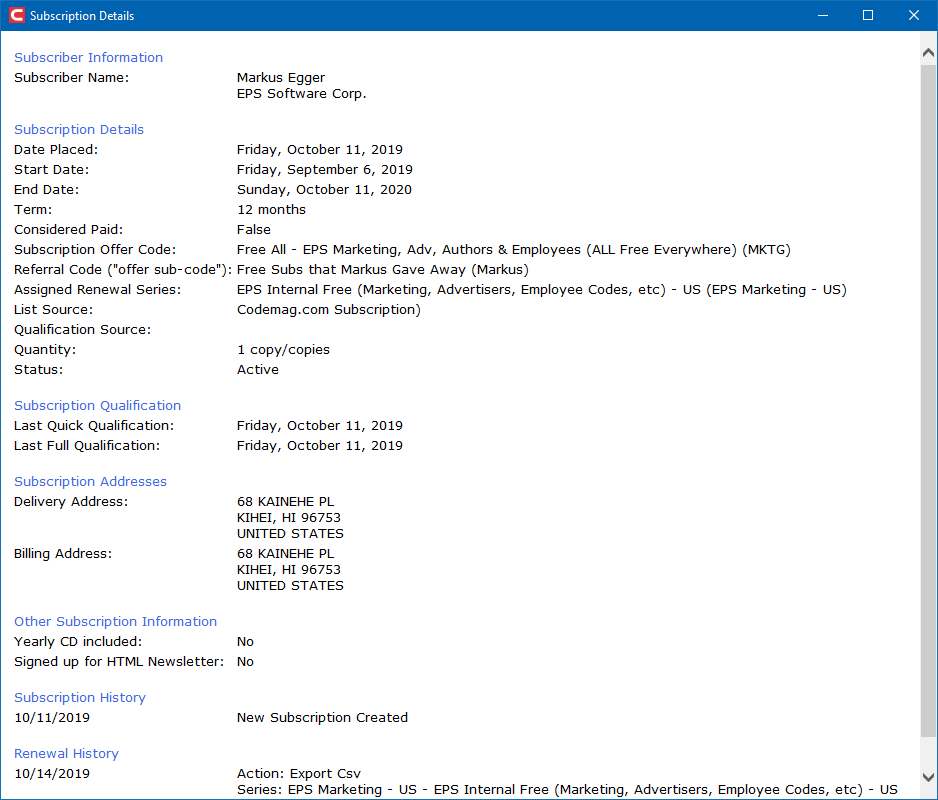Click the vertical scrollbar thumb
The image size is (938, 800).
pyautogui.click(x=928, y=401)
